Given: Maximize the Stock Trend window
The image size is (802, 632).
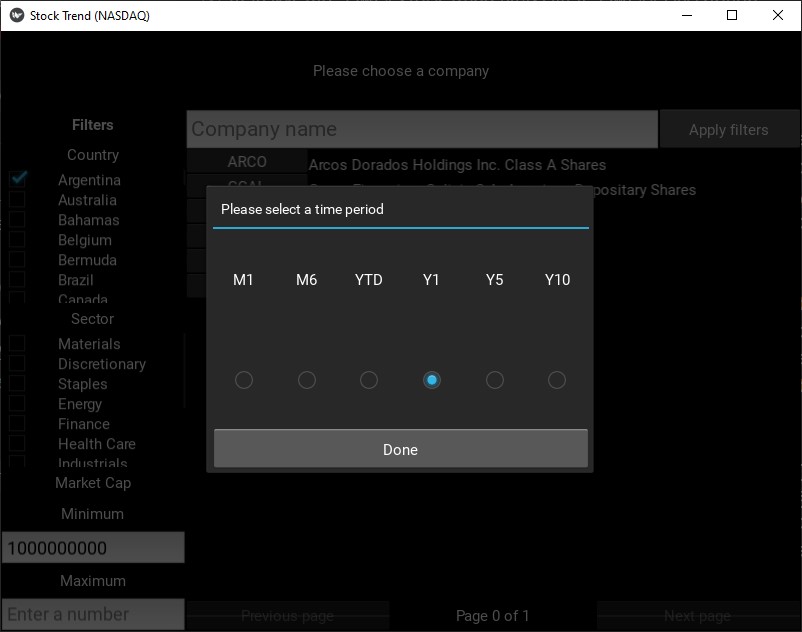Looking at the screenshot, I should pos(732,15).
